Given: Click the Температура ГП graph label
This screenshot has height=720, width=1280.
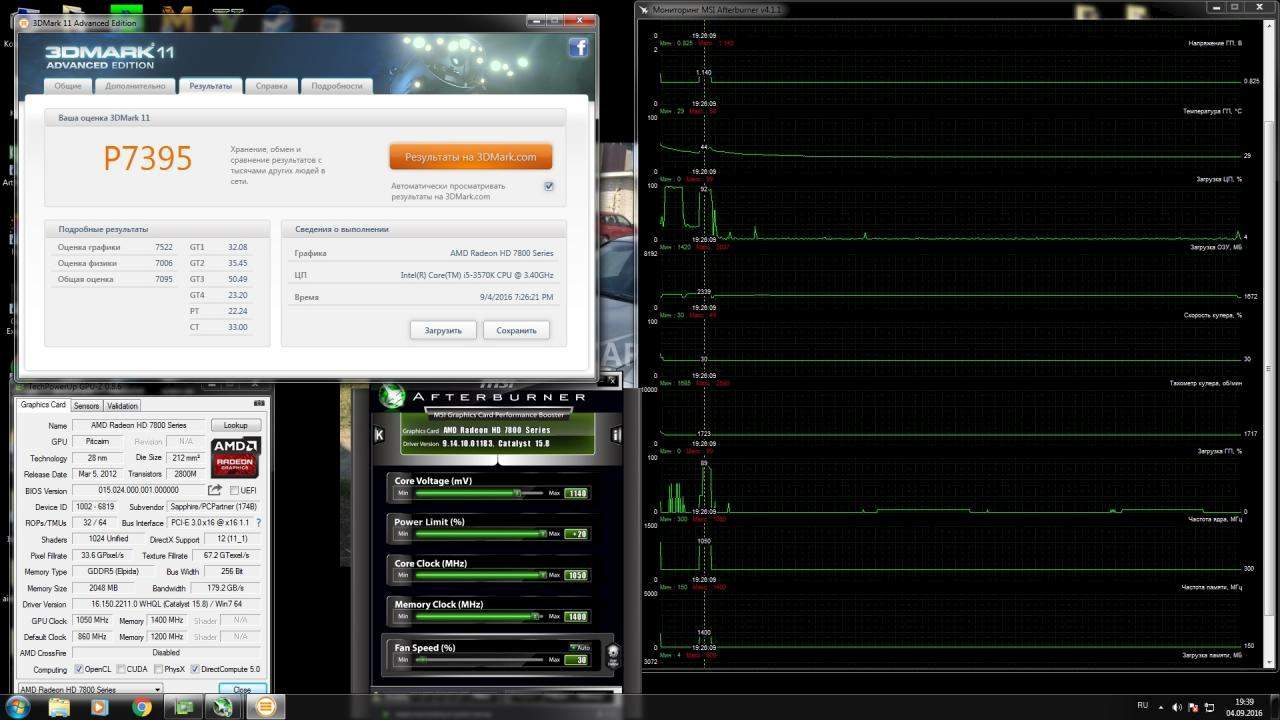Looking at the screenshot, I should click(1211, 111).
